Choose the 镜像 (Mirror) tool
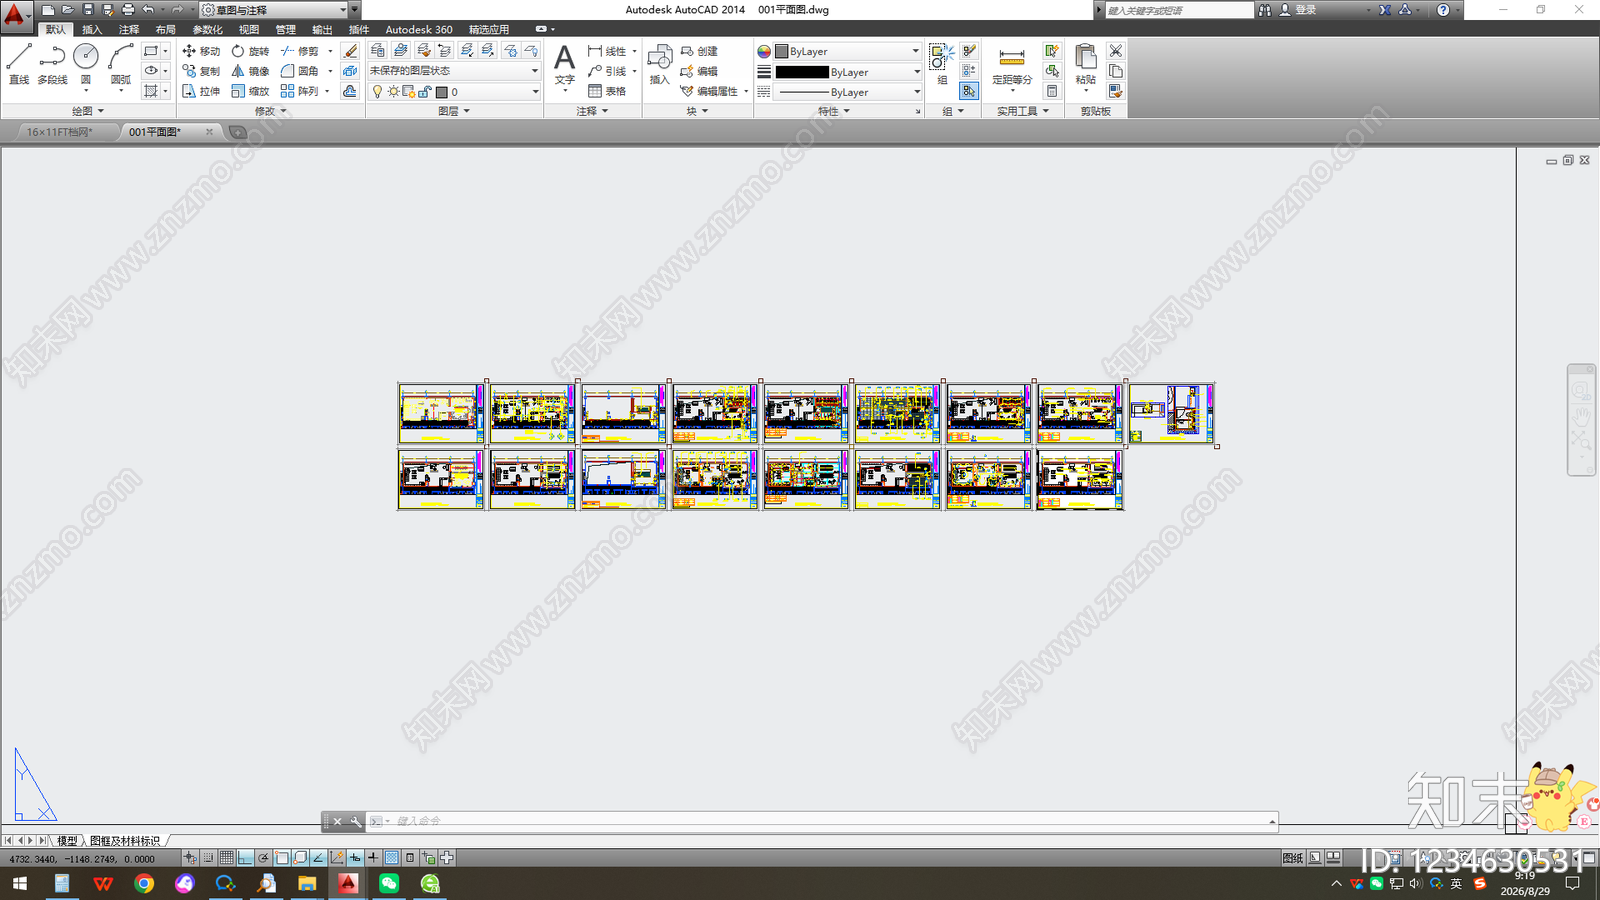1600x900 pixels. pos(250,71)
